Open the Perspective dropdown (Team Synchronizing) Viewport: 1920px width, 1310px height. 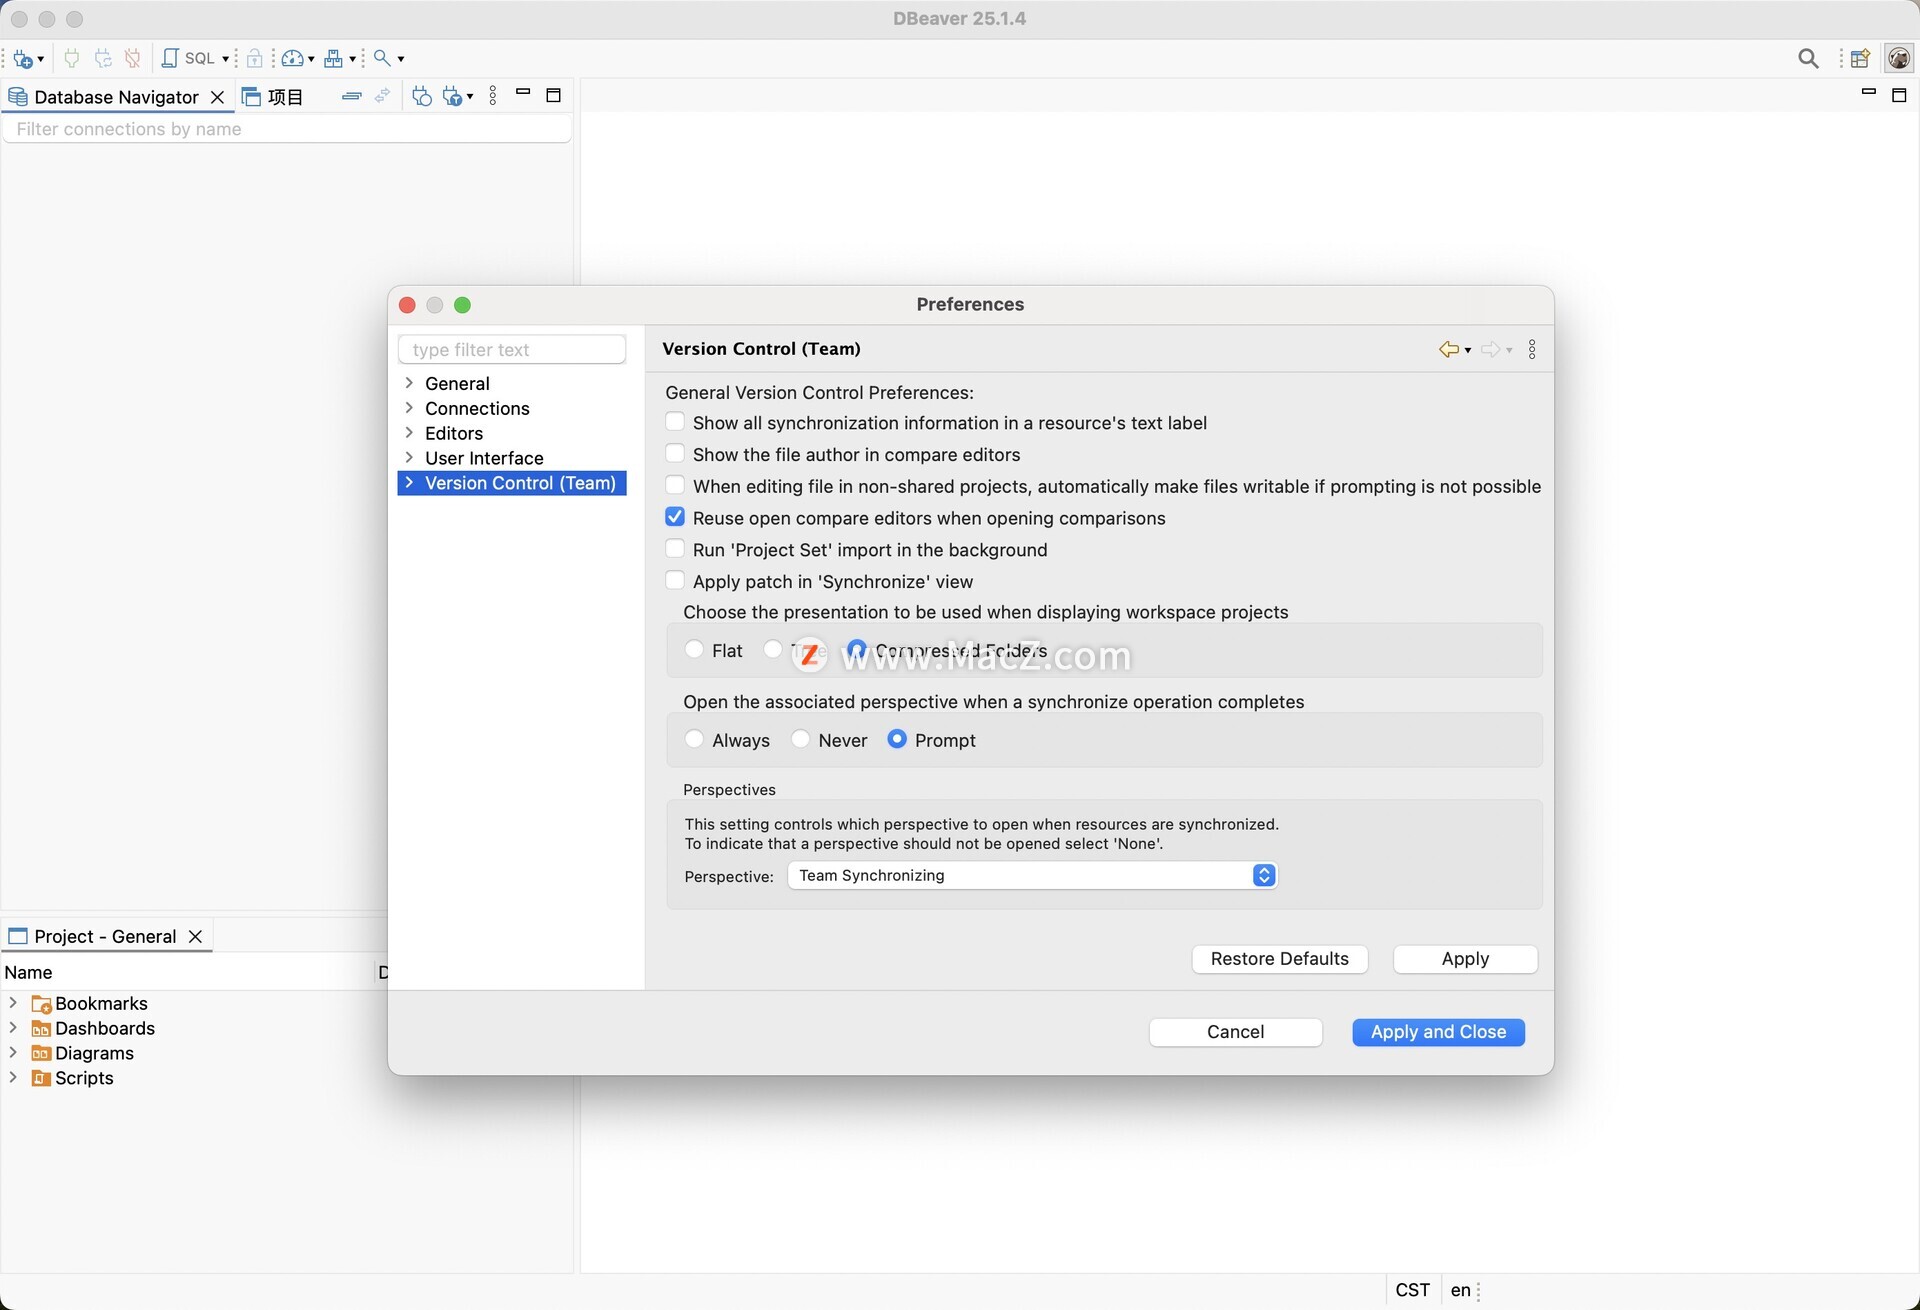tap(1032, 875)
